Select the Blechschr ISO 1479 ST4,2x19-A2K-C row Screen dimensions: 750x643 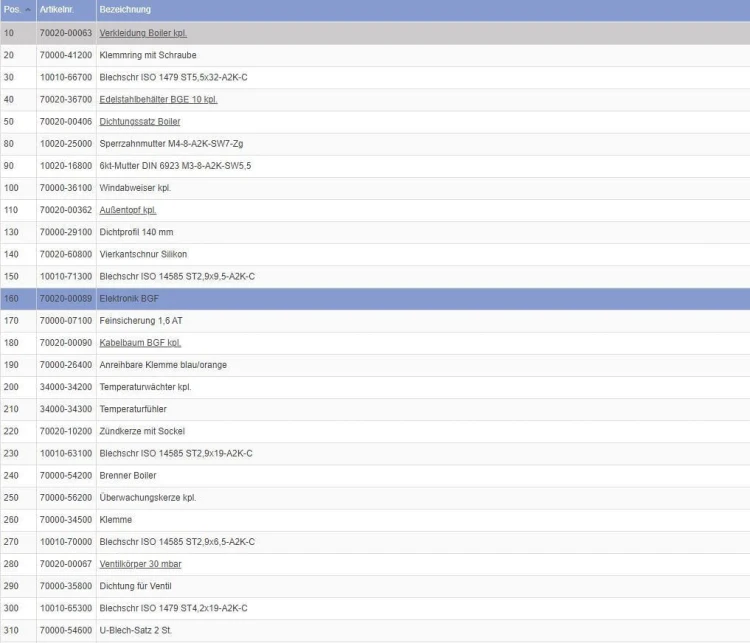pos(375,609)
